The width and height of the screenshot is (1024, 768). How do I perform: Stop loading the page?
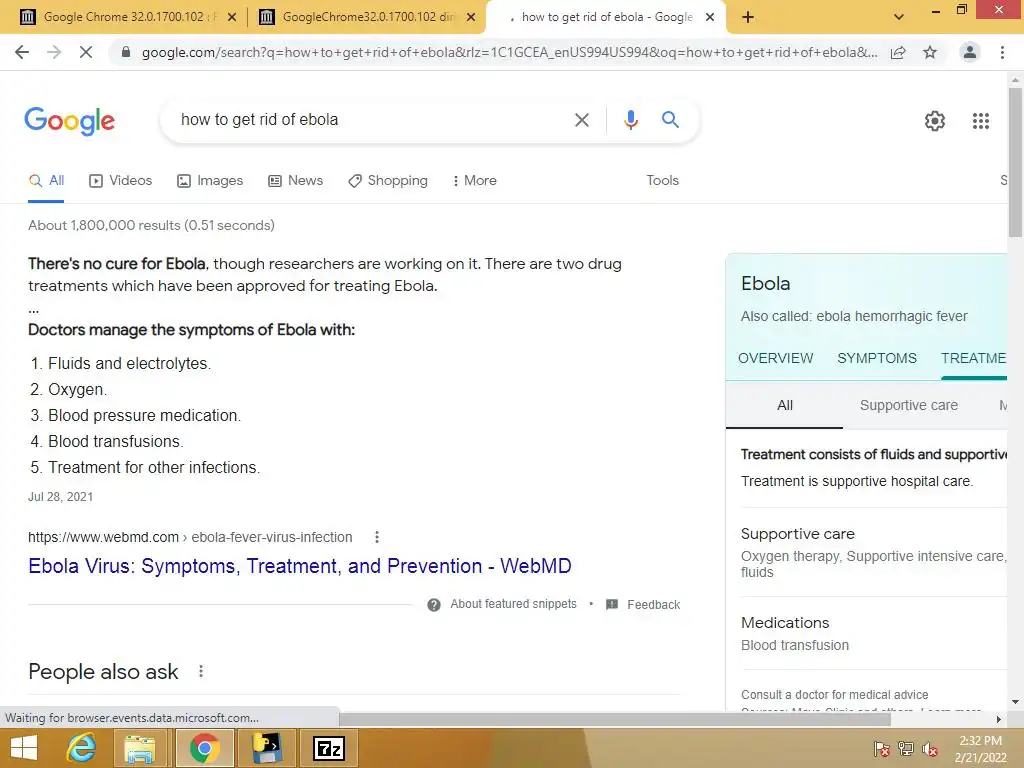pyautogui.click(x=86, y=52)
